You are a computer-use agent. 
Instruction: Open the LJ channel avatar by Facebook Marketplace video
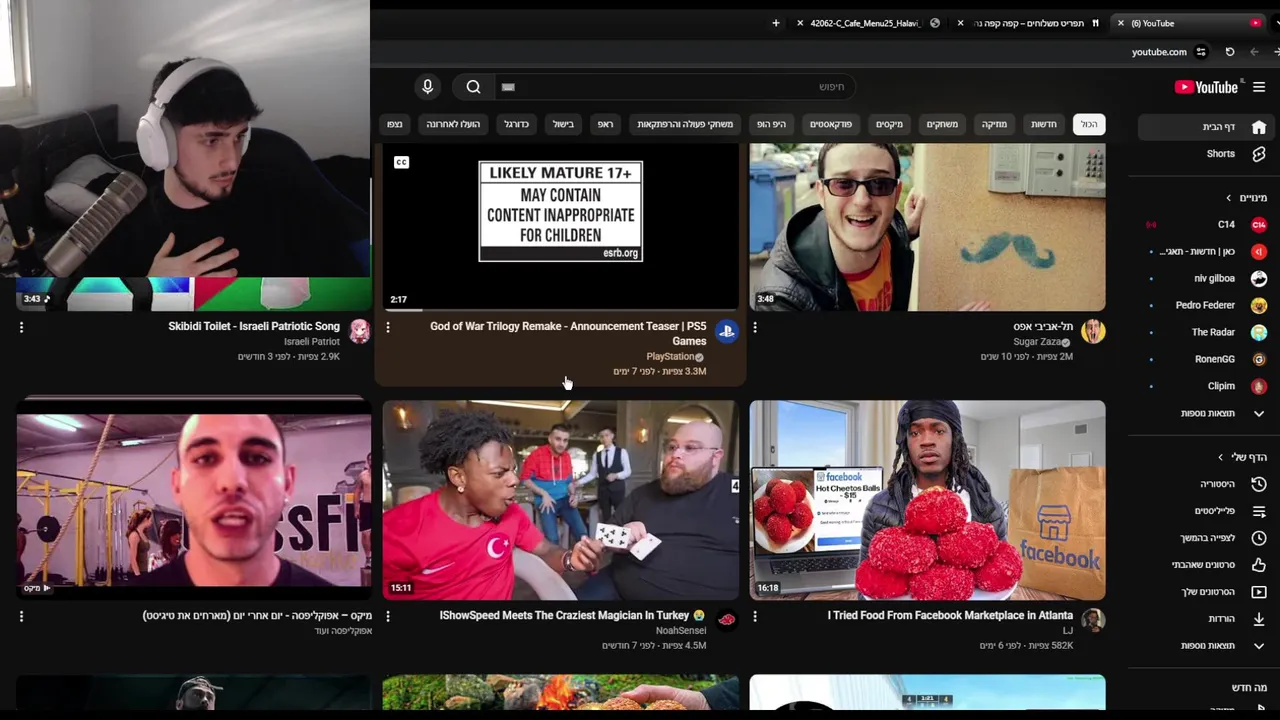coord(1093,620)
